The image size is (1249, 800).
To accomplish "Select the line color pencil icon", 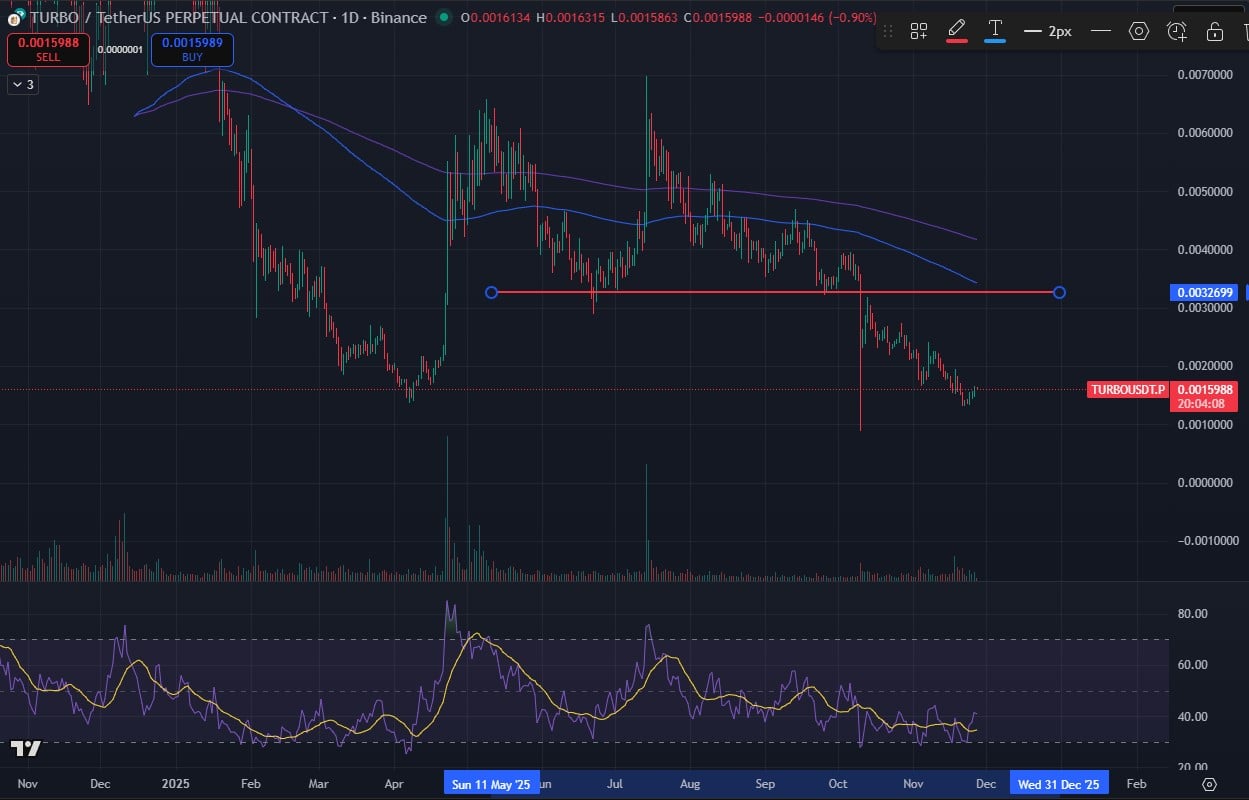I will [957, 27].
